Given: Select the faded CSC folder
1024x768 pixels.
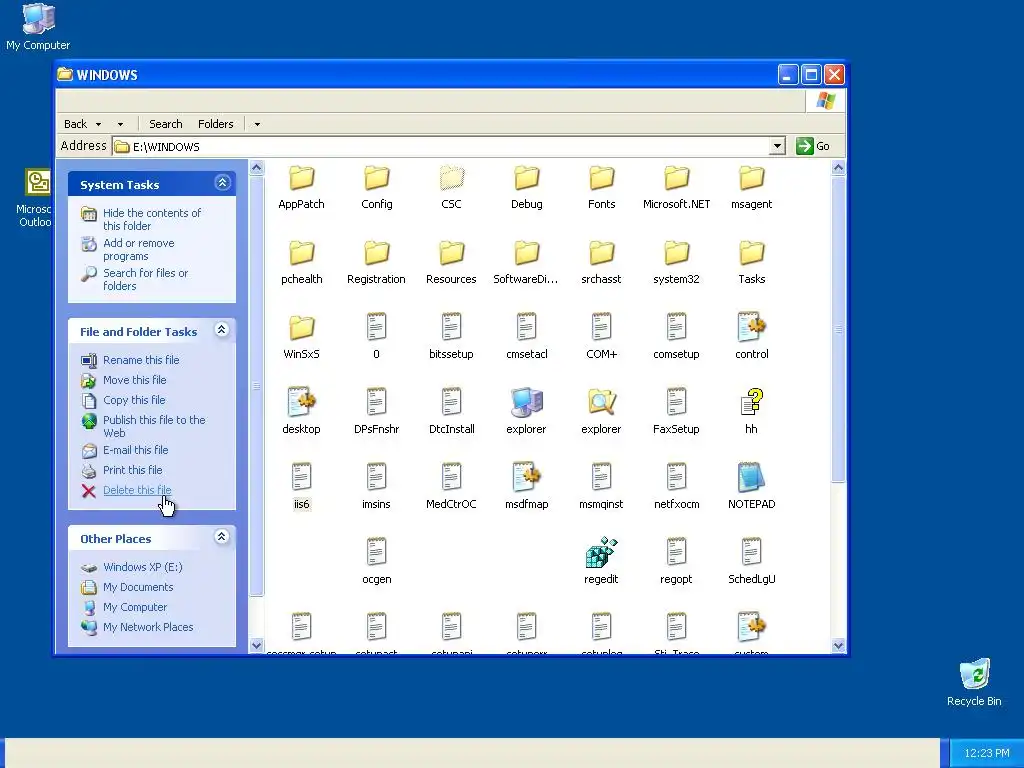Looking at the screenshot, I should 451,187.
